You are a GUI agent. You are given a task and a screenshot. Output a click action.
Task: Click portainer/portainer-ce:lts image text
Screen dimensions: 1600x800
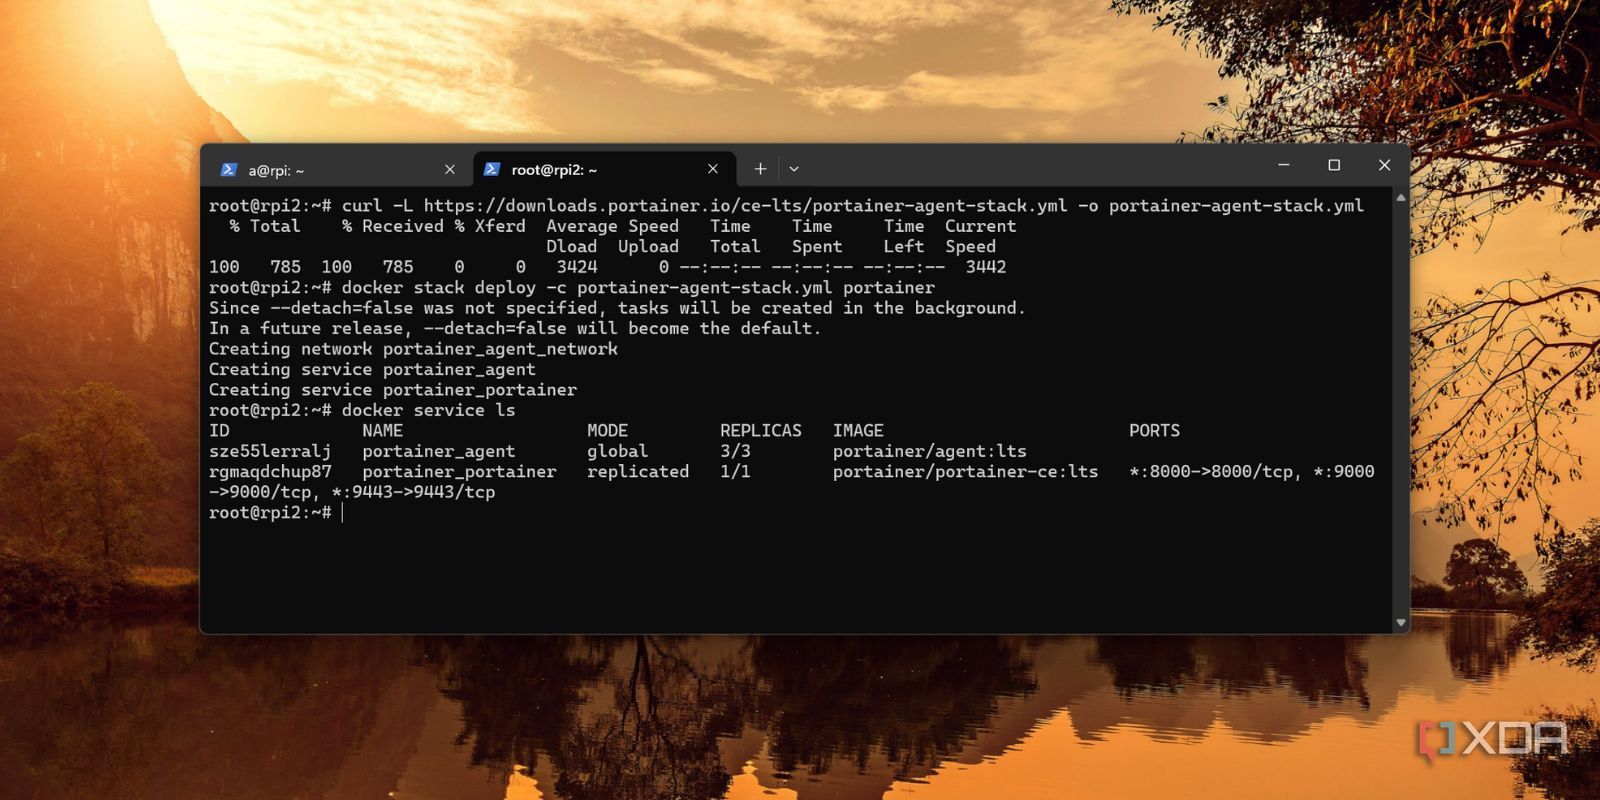(x=965, y=472)
